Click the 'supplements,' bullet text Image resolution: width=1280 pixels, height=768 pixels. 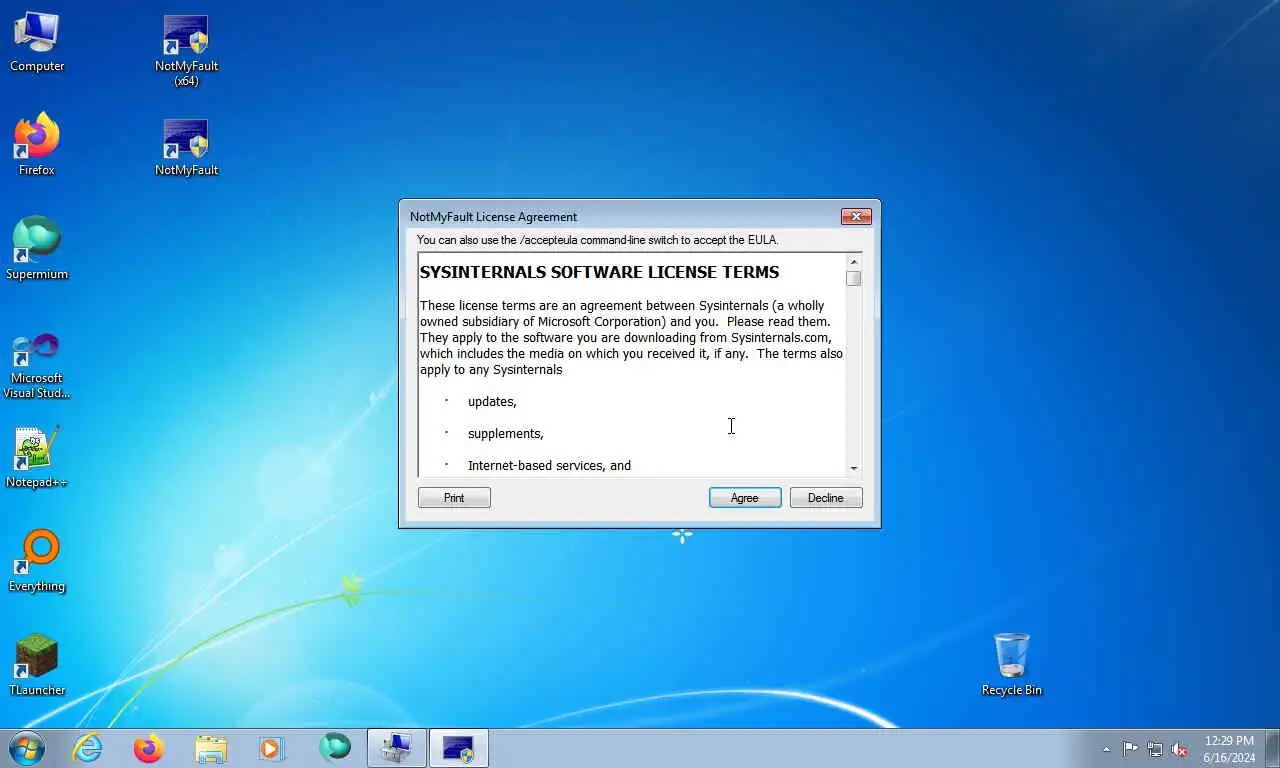506,434
